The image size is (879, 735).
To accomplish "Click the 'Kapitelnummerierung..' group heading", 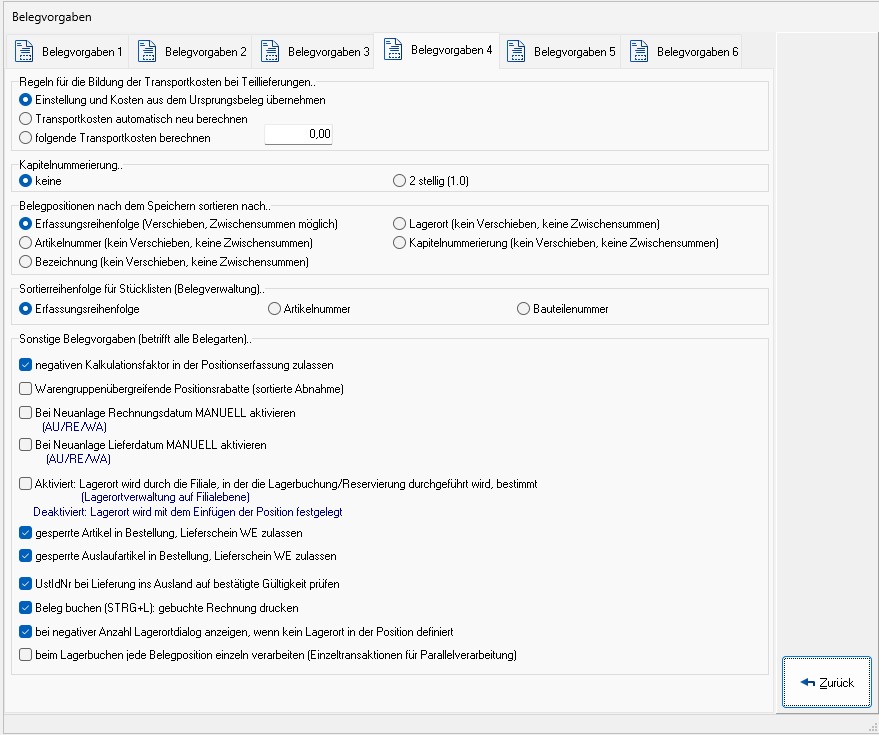I will [71, 165].
